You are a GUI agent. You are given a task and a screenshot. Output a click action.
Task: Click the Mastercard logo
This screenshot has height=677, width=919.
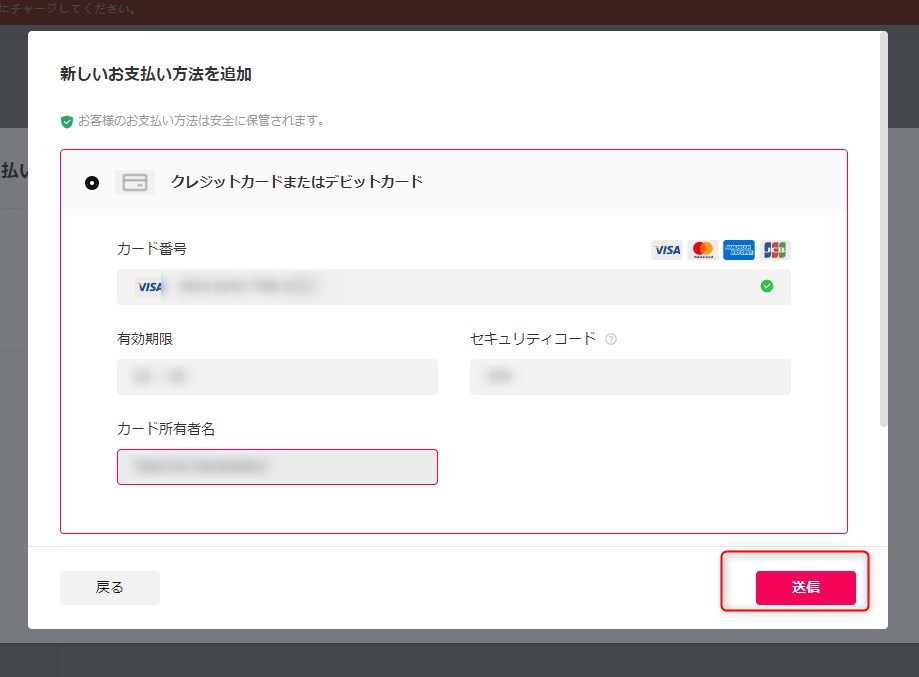[703, 250]
